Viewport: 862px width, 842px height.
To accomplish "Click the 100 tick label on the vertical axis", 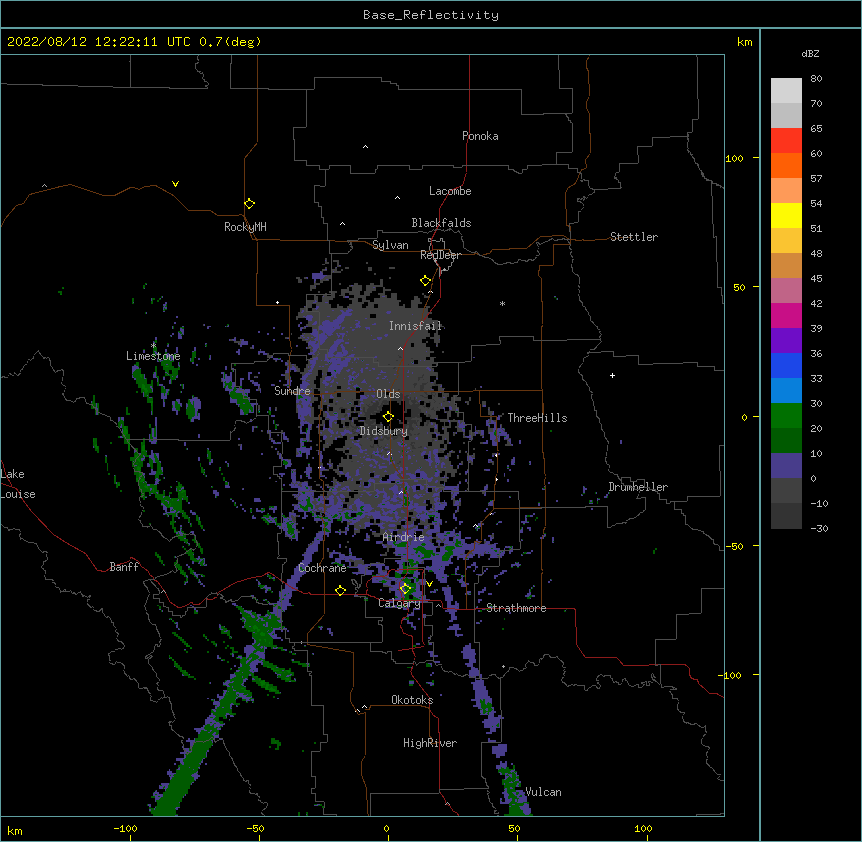I will tap(734, 158).
